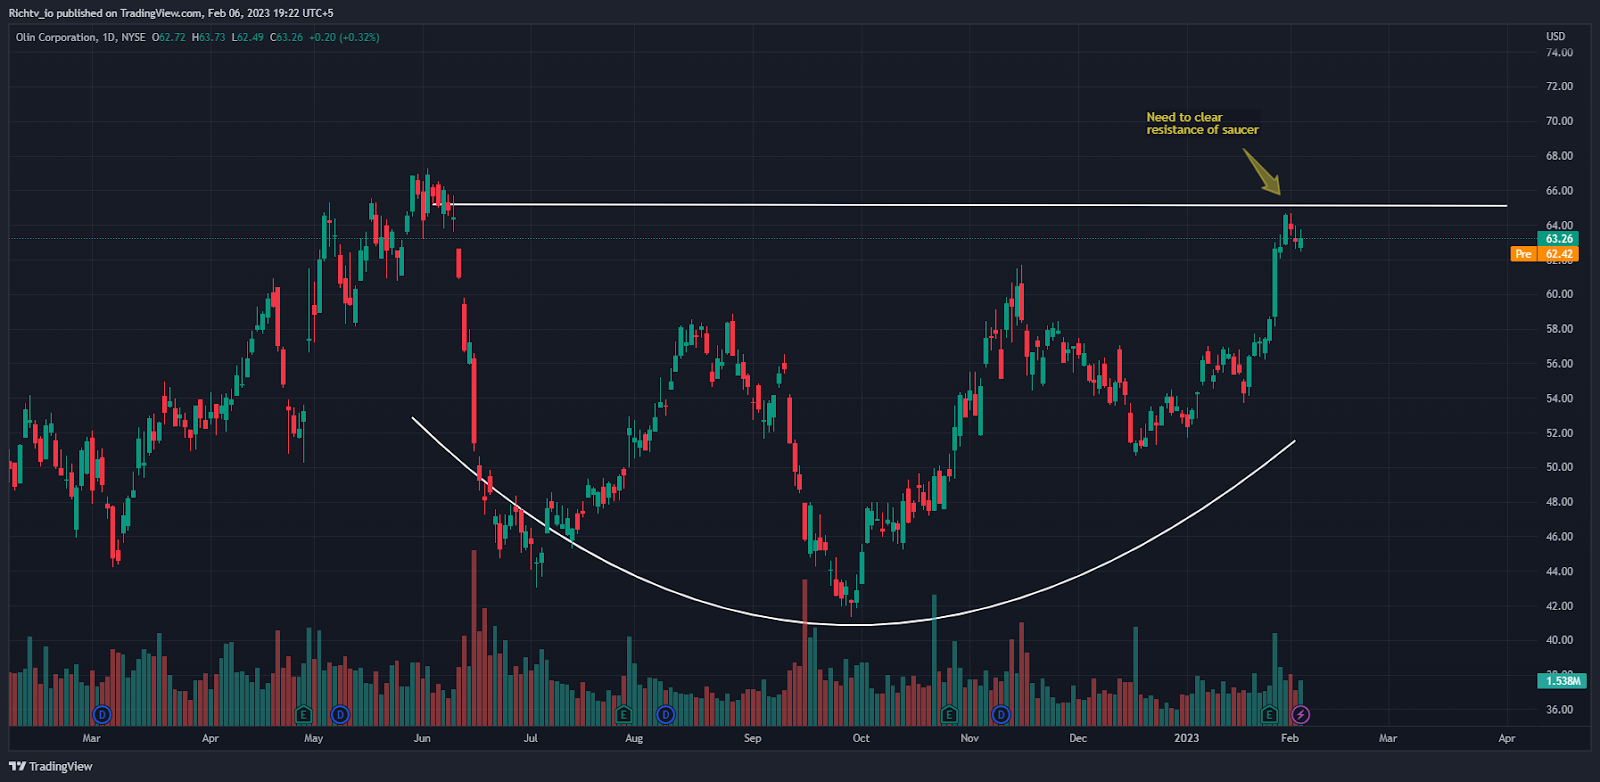Click the 1.538M volume label
This screenshot has width=1600, height=782.
click(1560, 681)
